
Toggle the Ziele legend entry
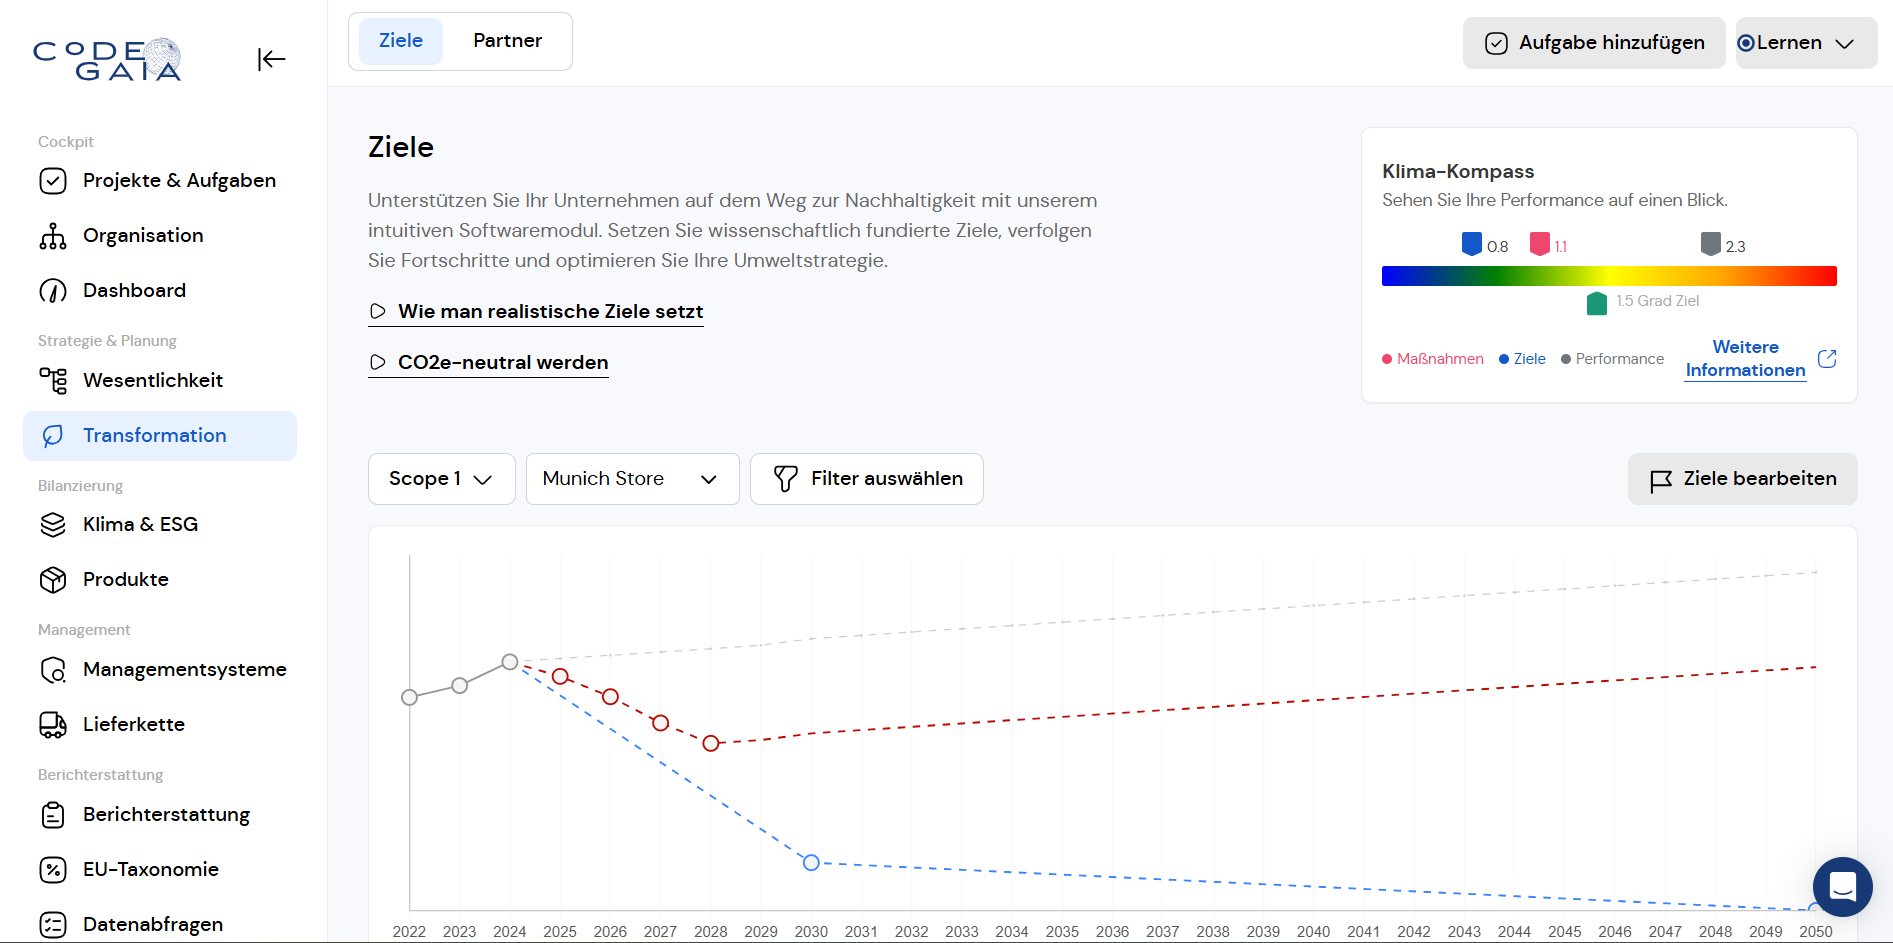[x=1522, y=359]
